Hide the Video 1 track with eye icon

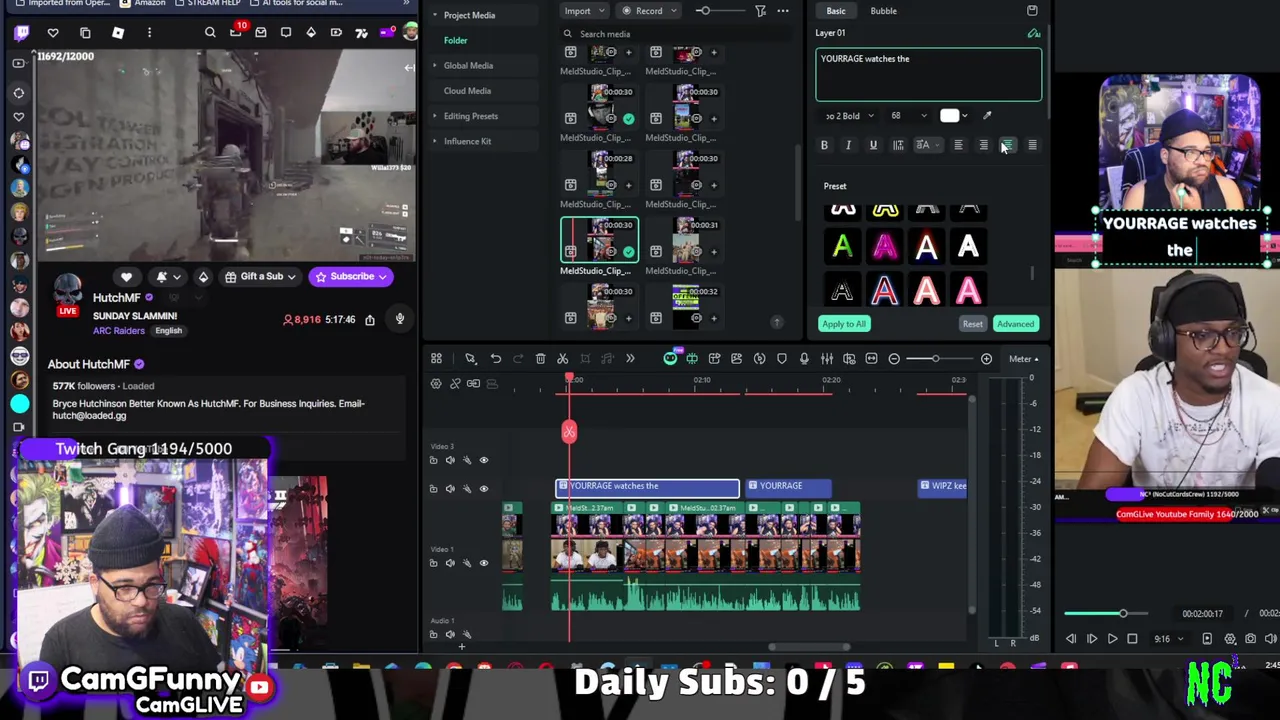484,563
